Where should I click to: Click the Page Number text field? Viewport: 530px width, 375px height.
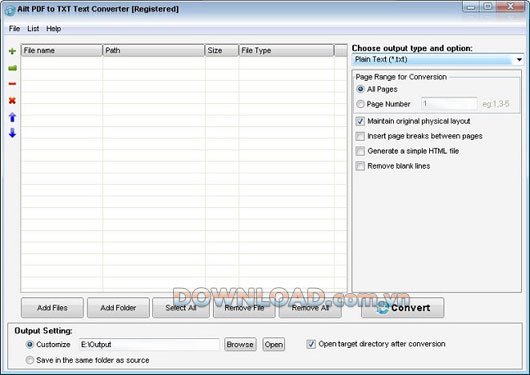click(x=449, y=104)
